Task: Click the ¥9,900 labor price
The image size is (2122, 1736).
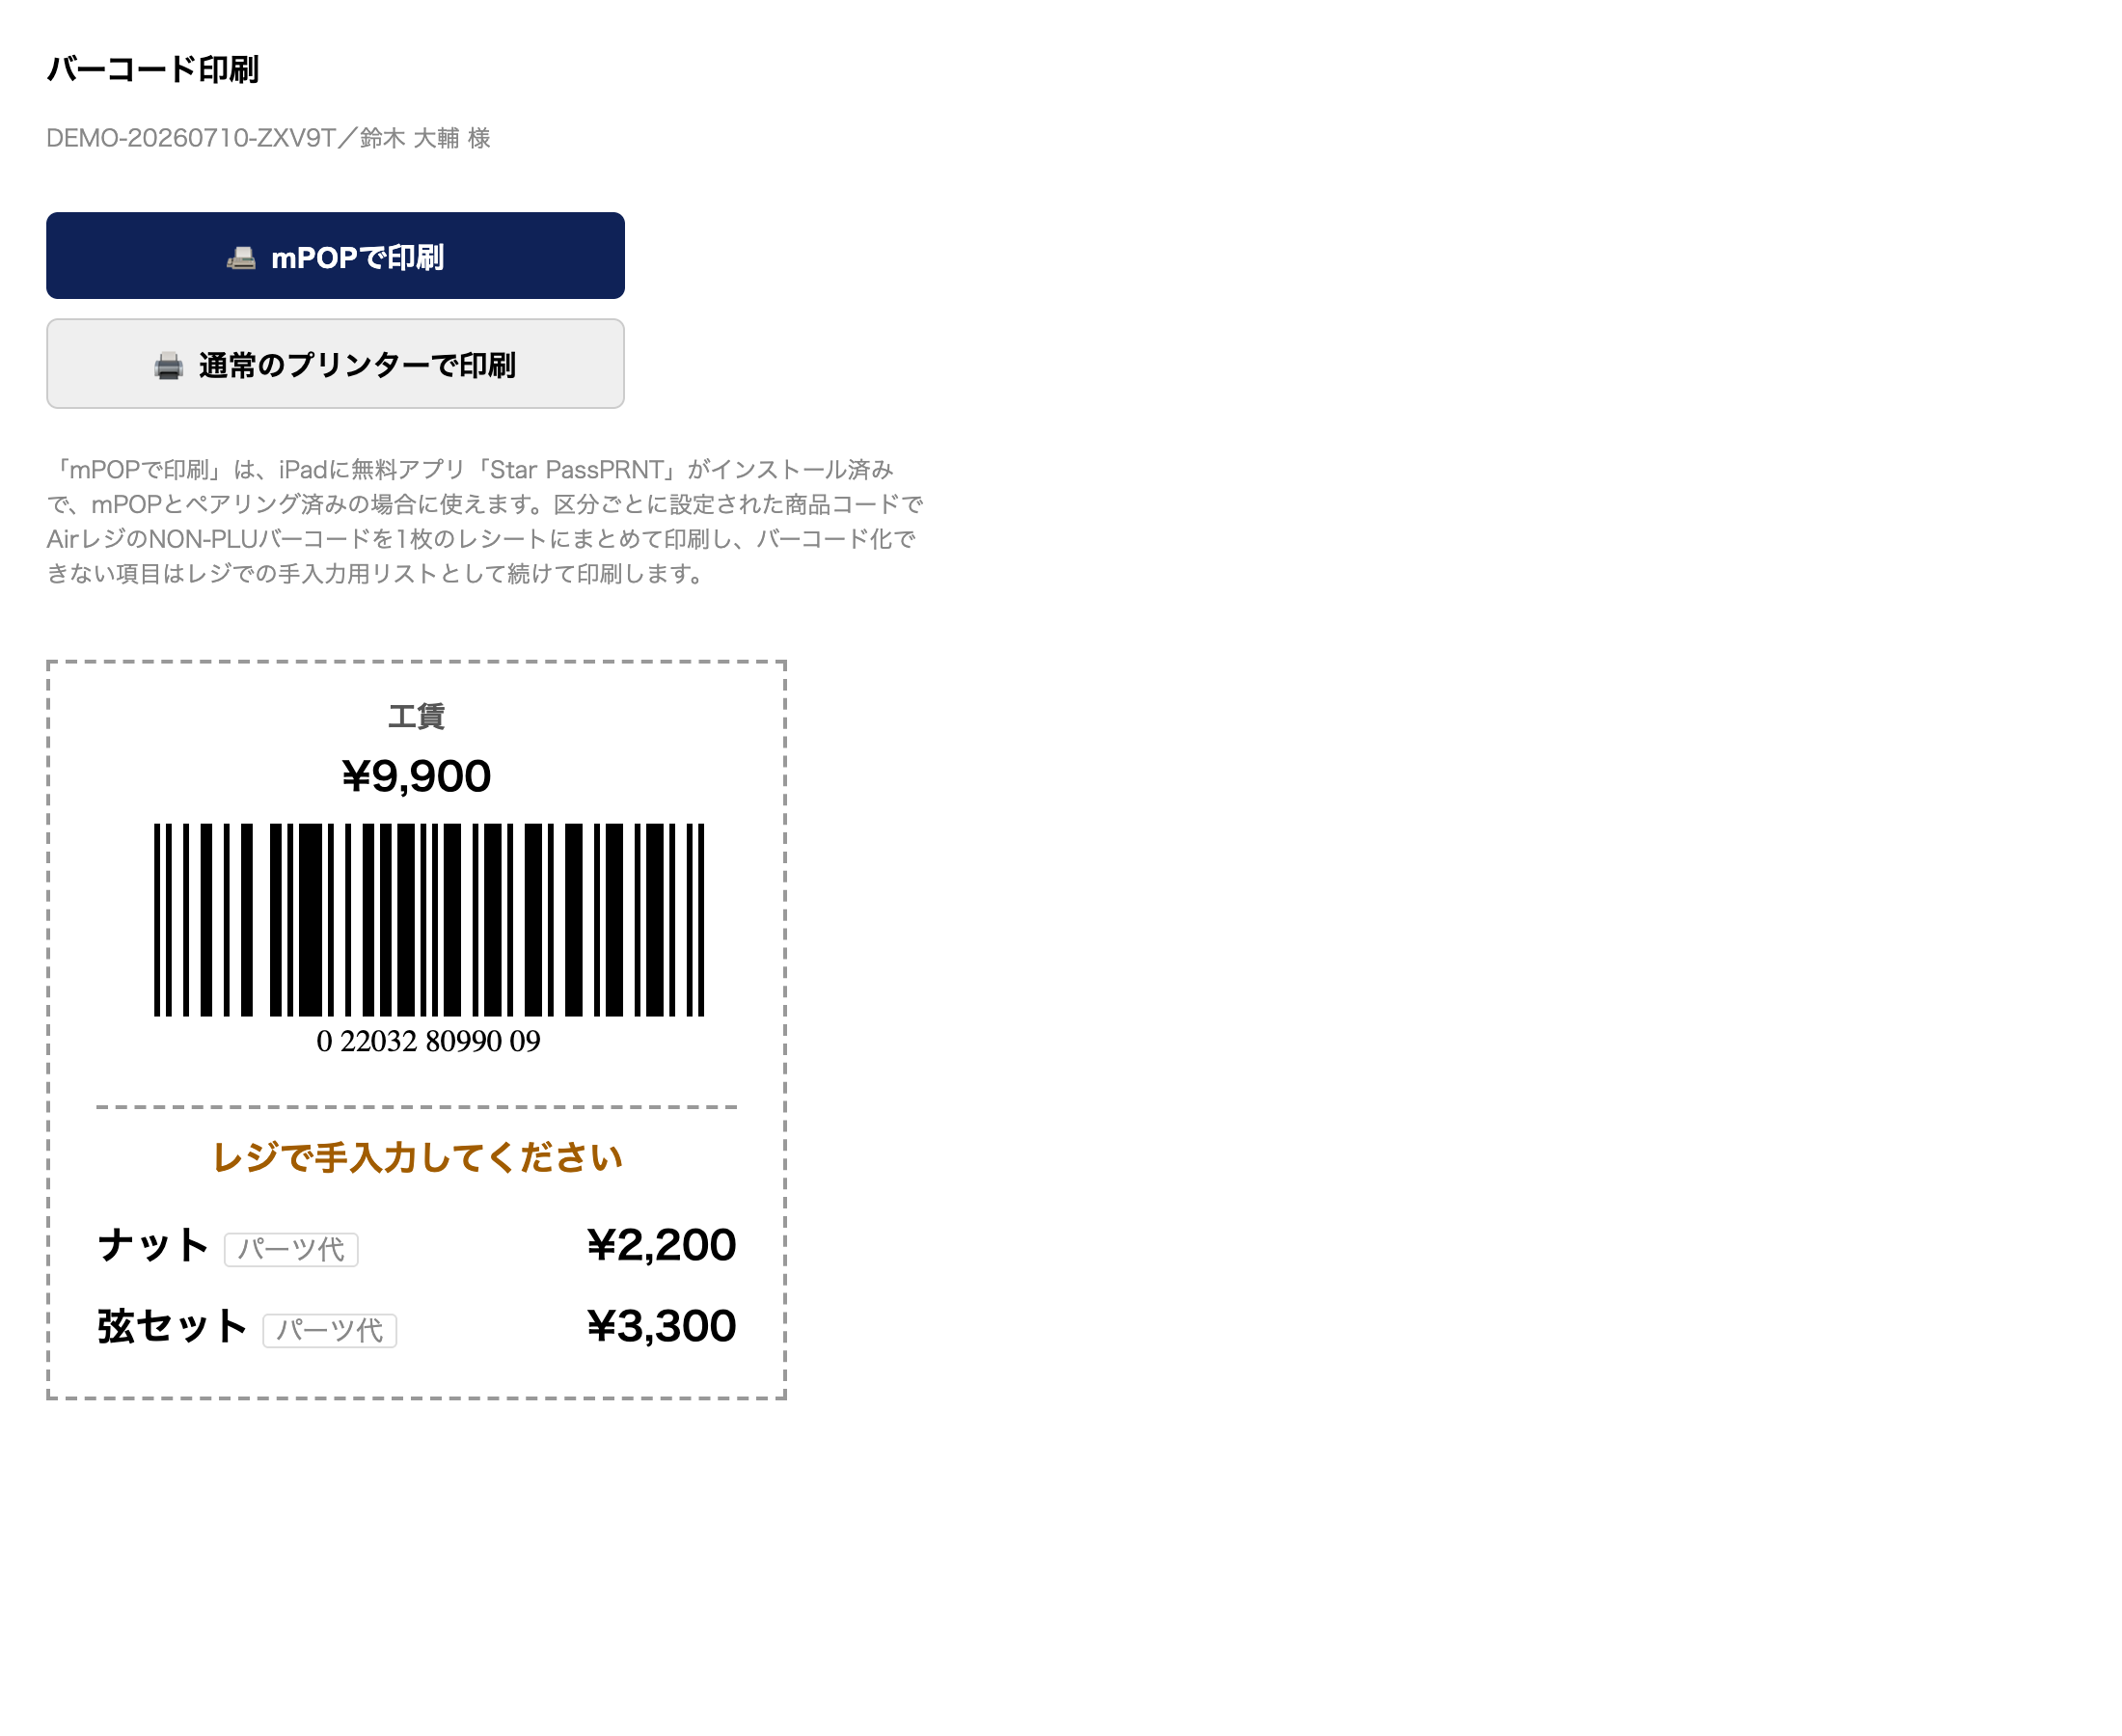Action: 416,776
